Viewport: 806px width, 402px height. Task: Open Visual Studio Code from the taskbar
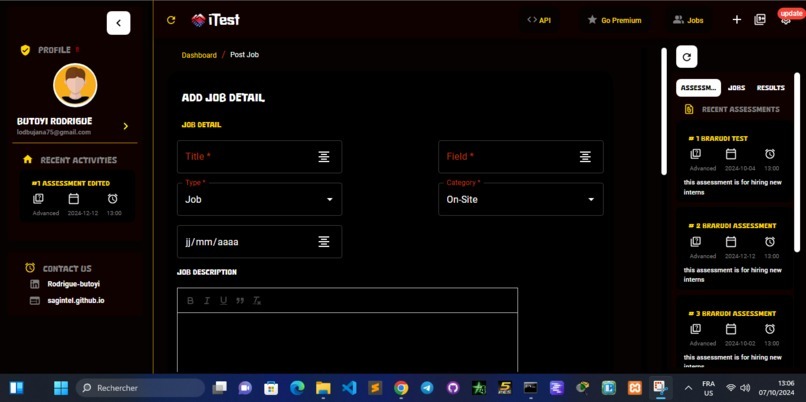click(x=349, y=388)
